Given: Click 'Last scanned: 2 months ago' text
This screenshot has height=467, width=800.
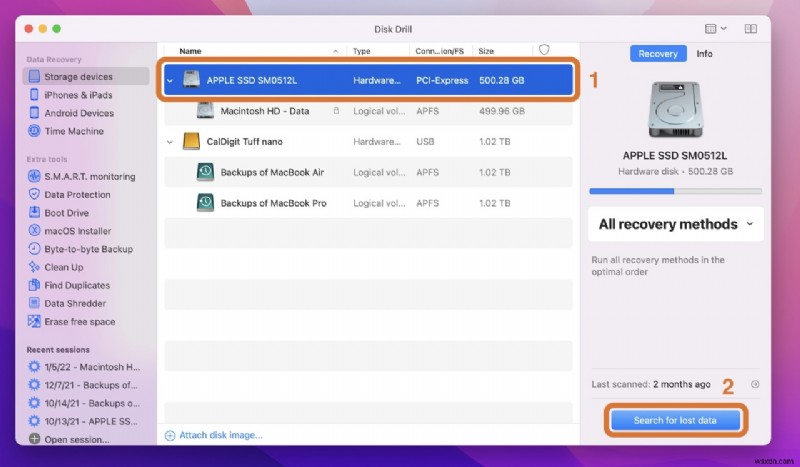Looking at the screenshot, I should coord(651,384).
